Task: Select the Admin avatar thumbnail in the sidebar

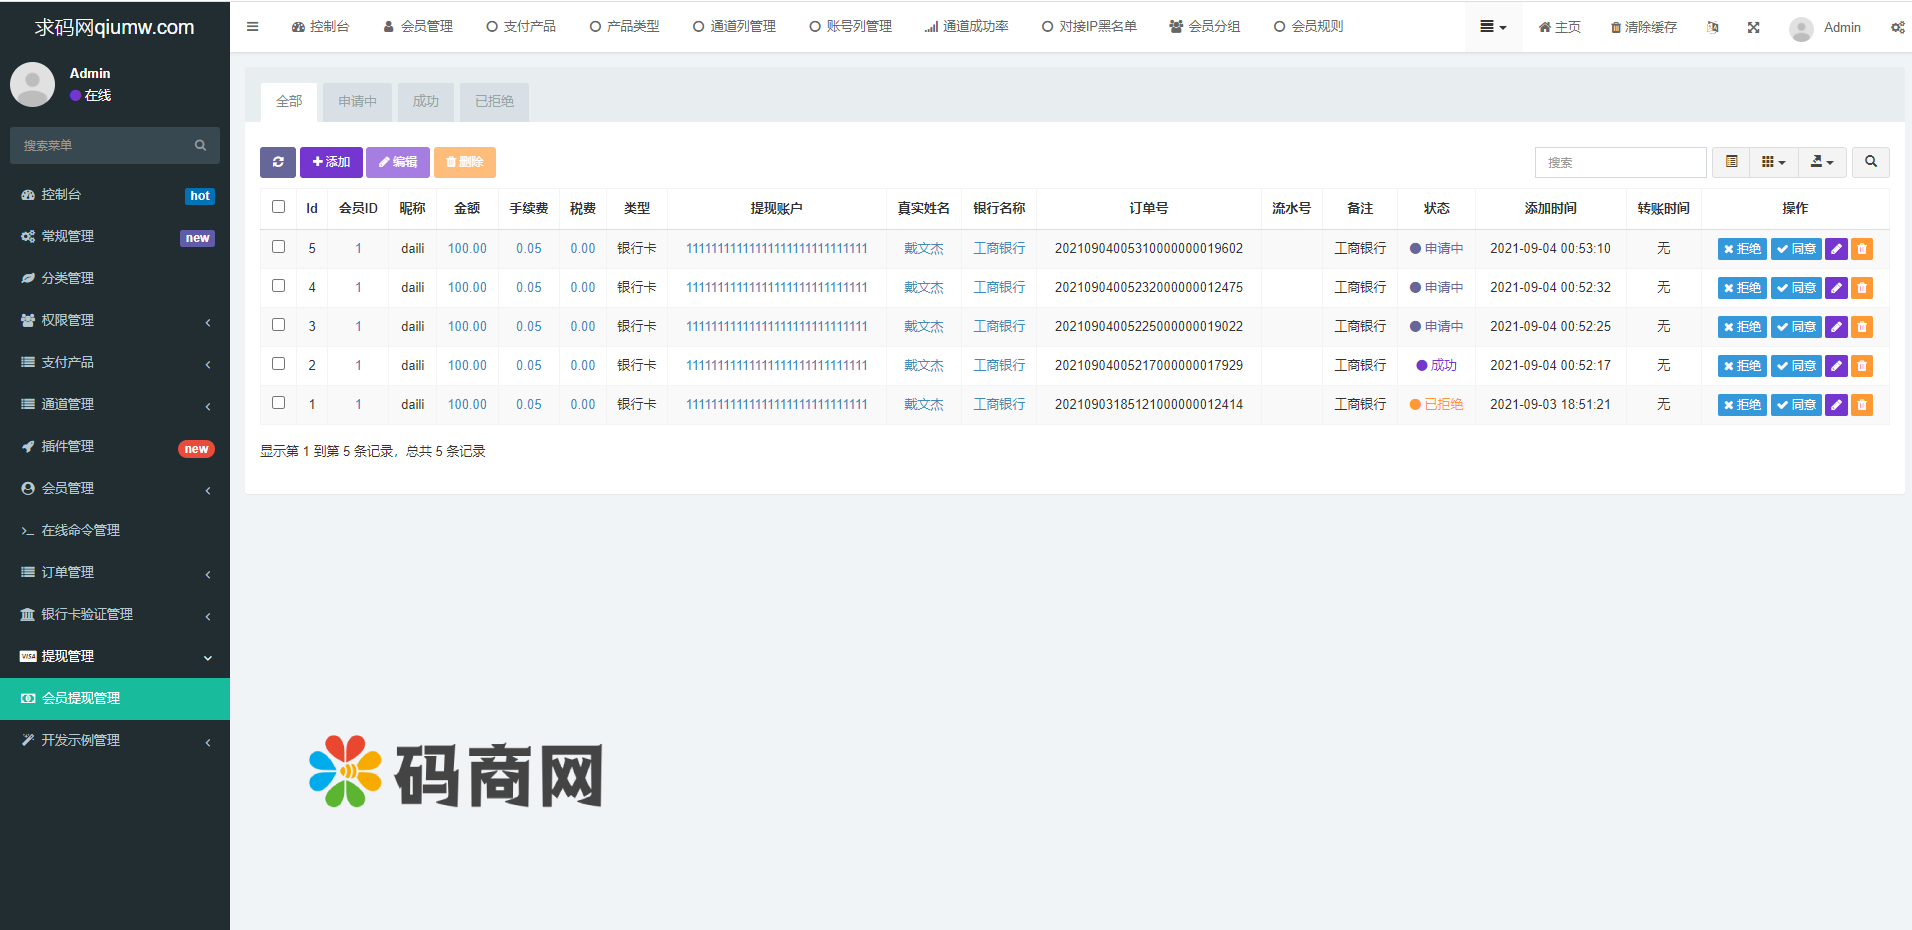Action: [x=32, y=84]
